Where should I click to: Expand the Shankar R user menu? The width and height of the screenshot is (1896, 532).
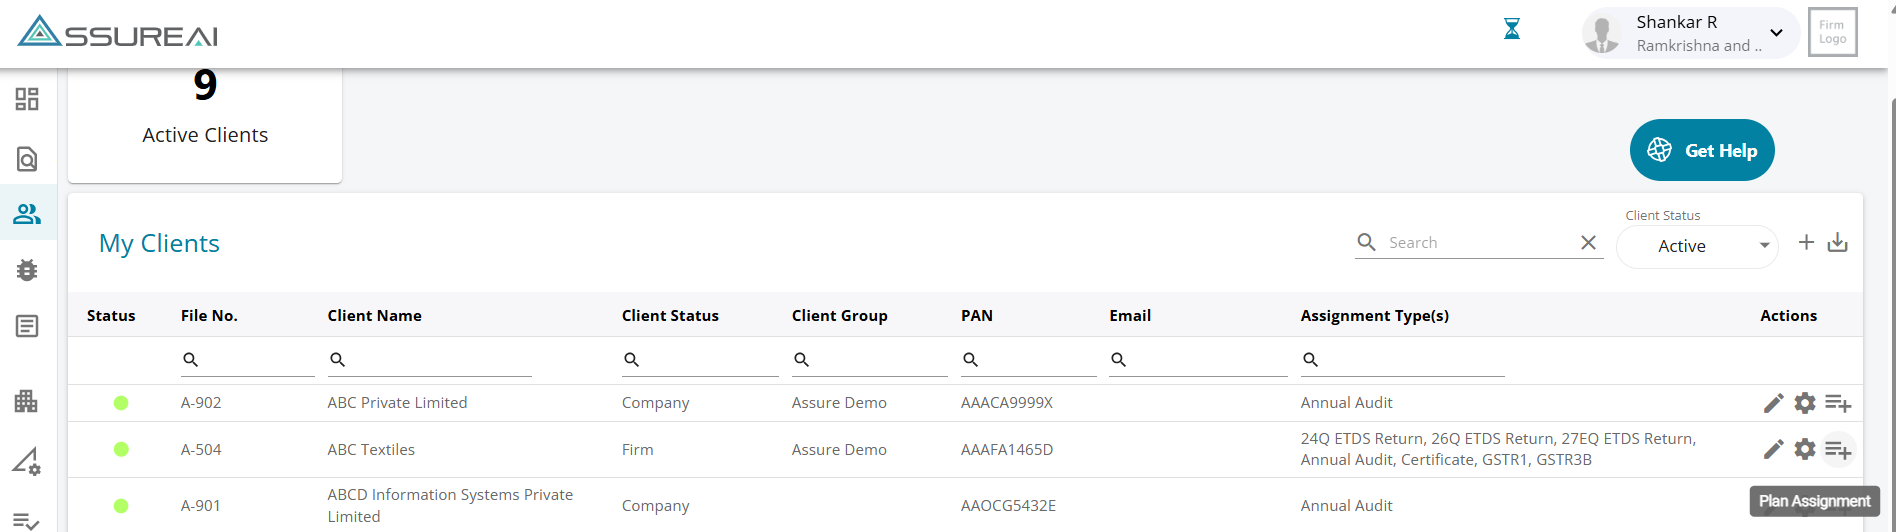point(1776,32)
